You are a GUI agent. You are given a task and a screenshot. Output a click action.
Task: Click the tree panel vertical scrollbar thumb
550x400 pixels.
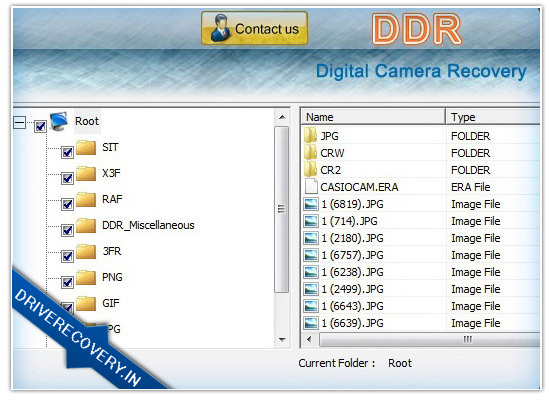tap(281, 209)
